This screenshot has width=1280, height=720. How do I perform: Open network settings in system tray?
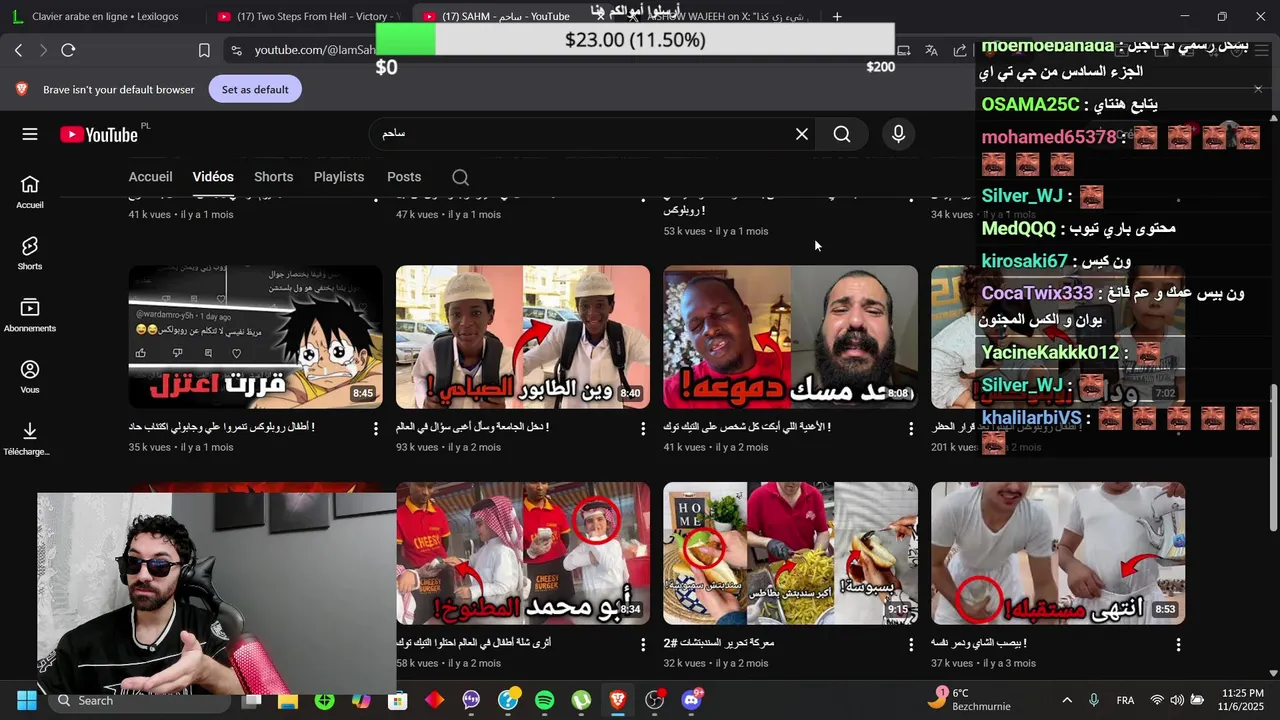[x=1157, y=700]
